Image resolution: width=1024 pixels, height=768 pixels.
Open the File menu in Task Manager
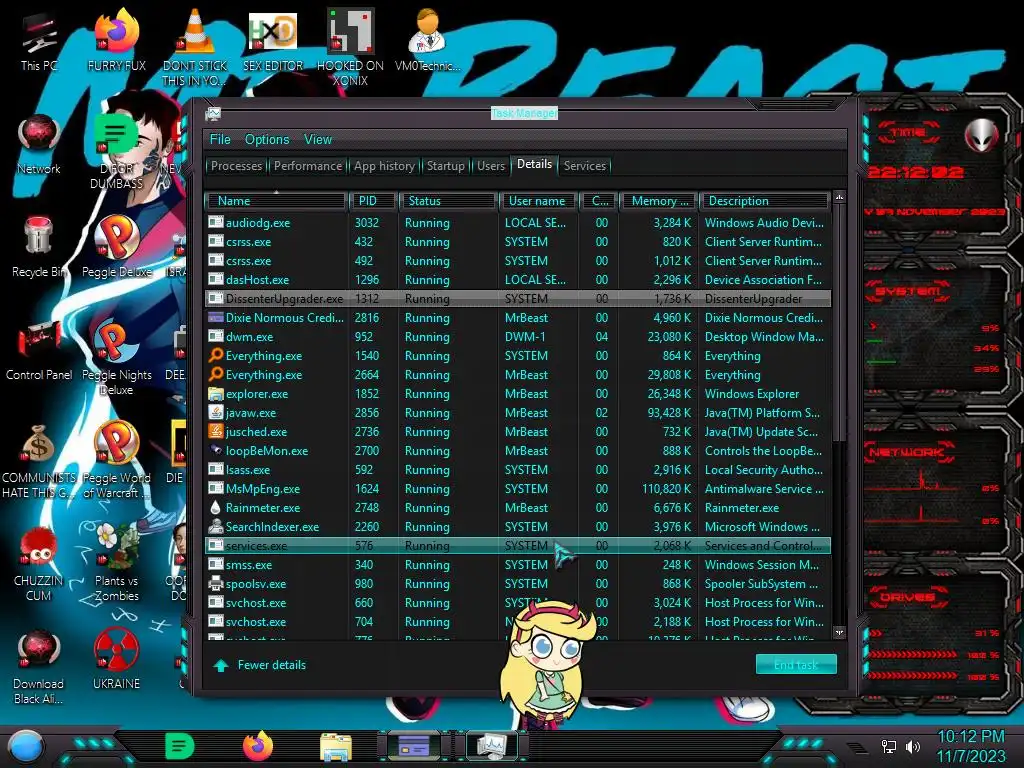[220, 139]
